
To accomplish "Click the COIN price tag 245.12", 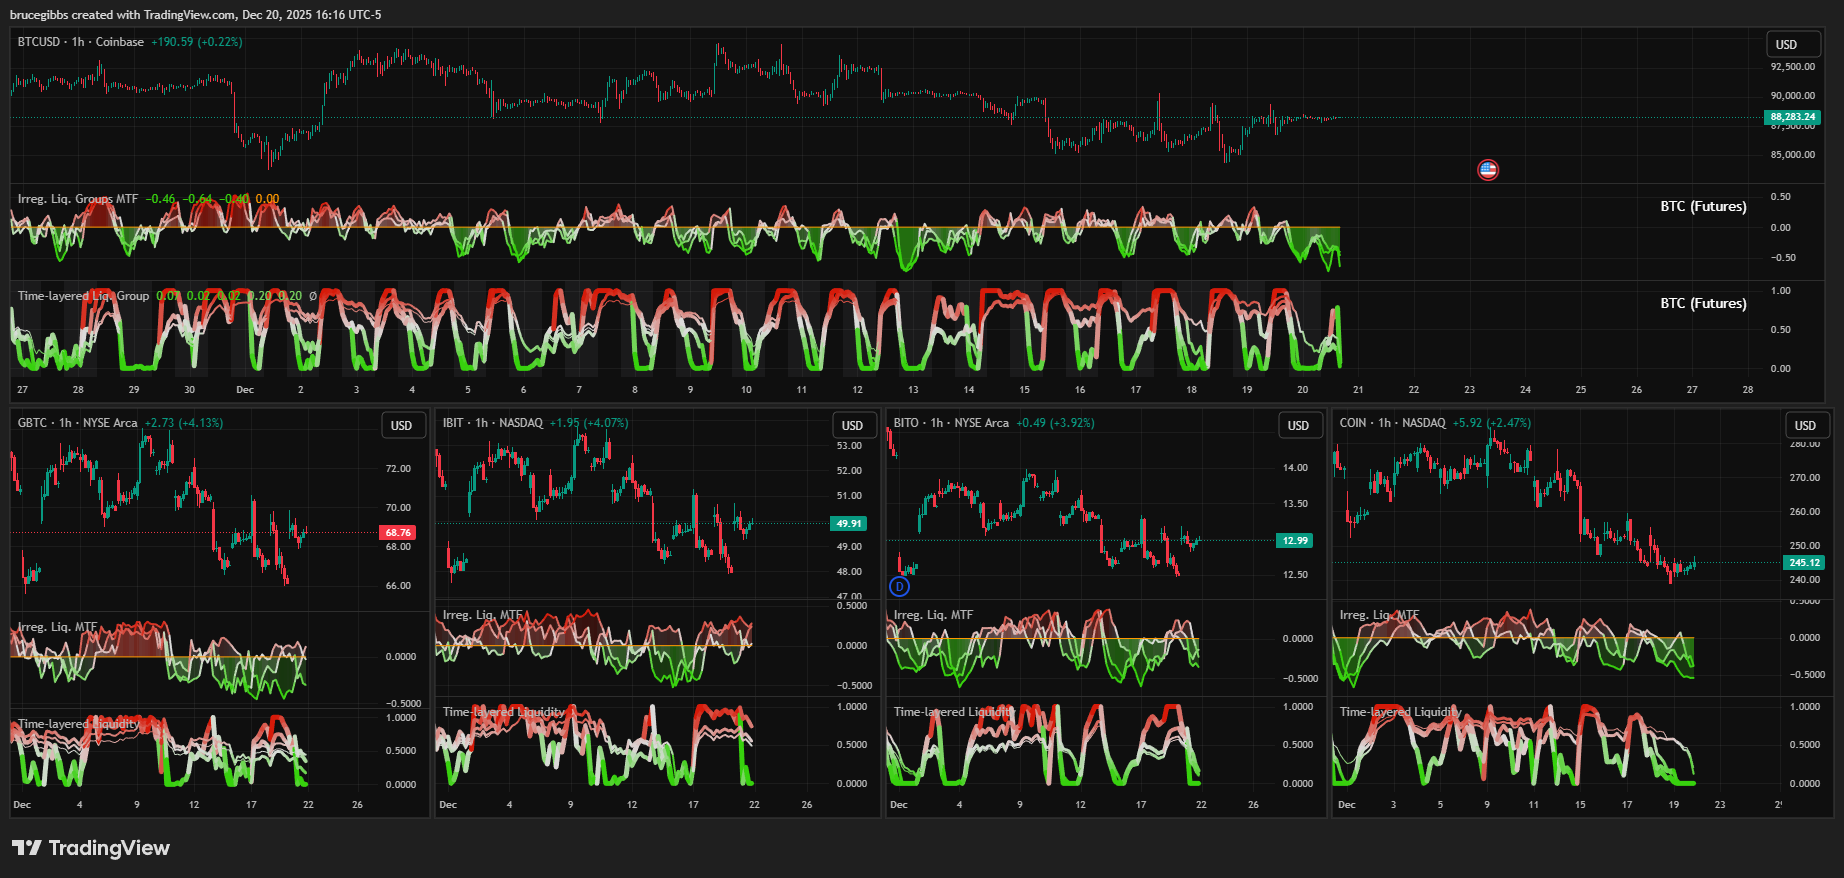I will tap(1804, 563).
